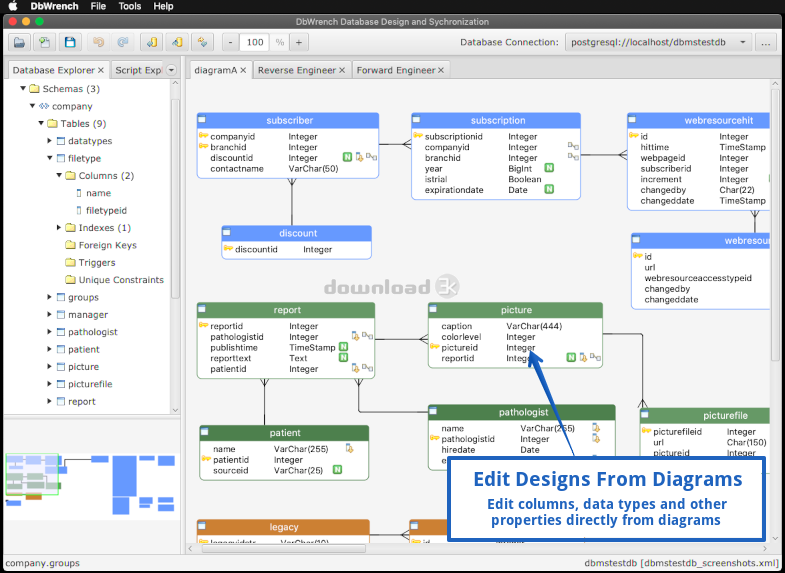785x573 pixels.
Task: Expand the Indexes (1) node
Action: [59, 228]
